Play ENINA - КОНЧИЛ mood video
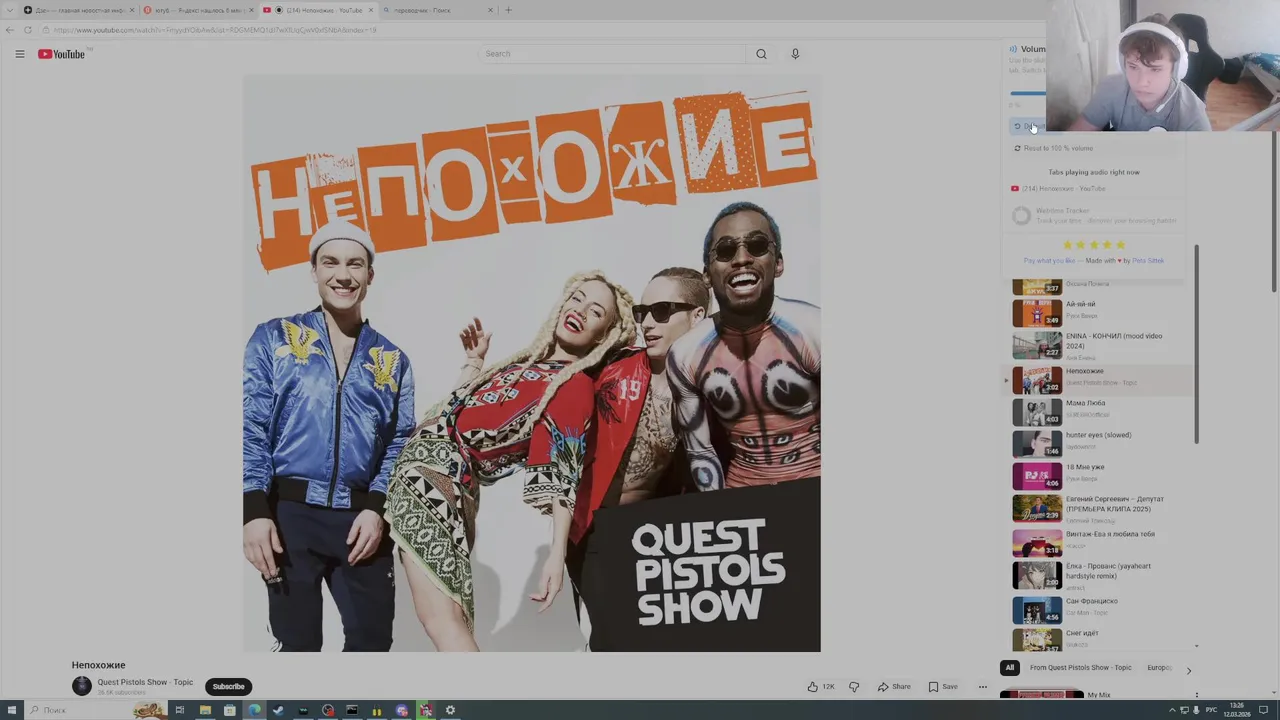Image resolution: width=1280 pixels, height=720 pixels. tap(1100, 346)
